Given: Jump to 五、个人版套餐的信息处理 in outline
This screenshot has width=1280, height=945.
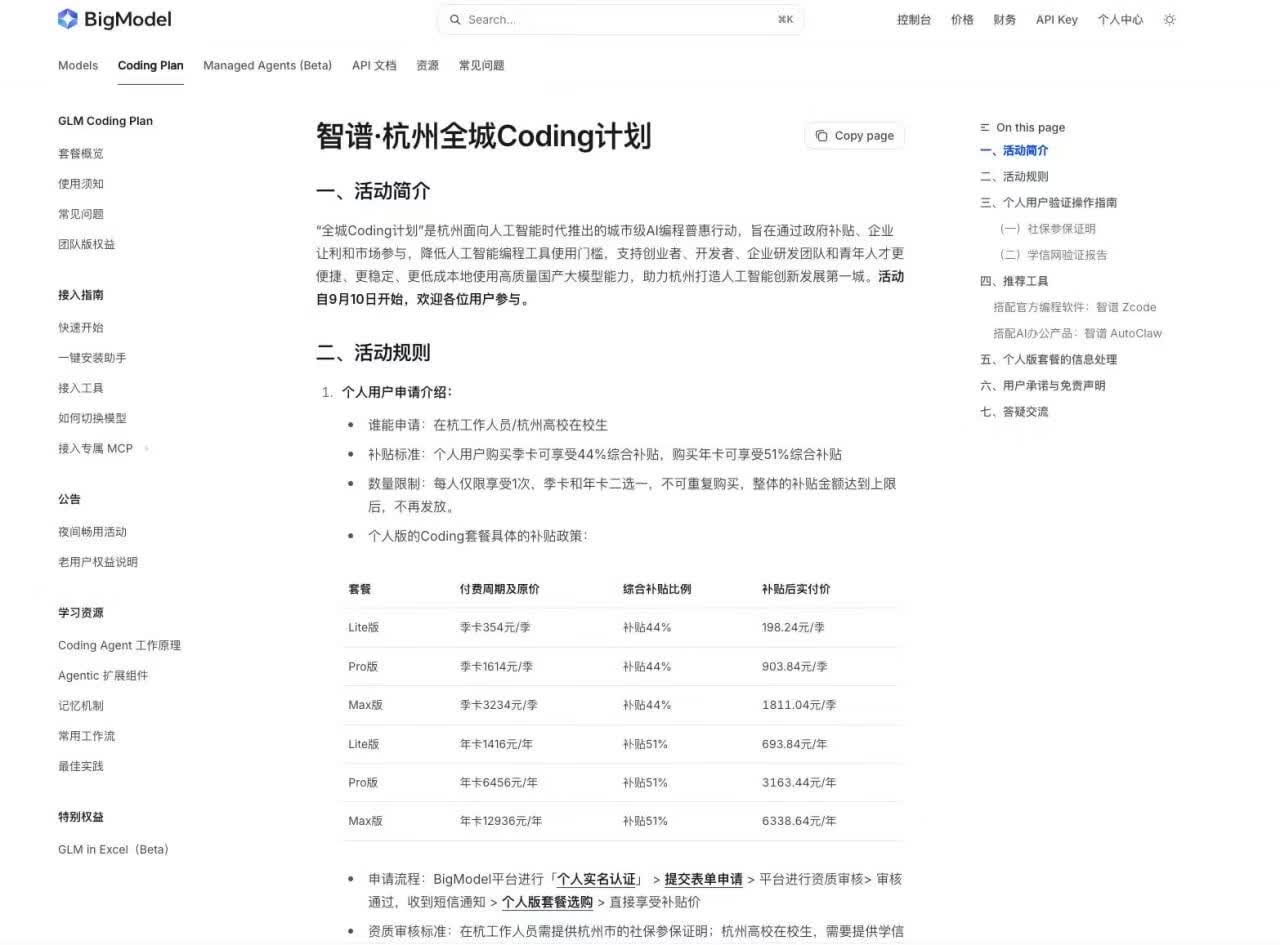Looking at the screenshot, I should 1049,359.
